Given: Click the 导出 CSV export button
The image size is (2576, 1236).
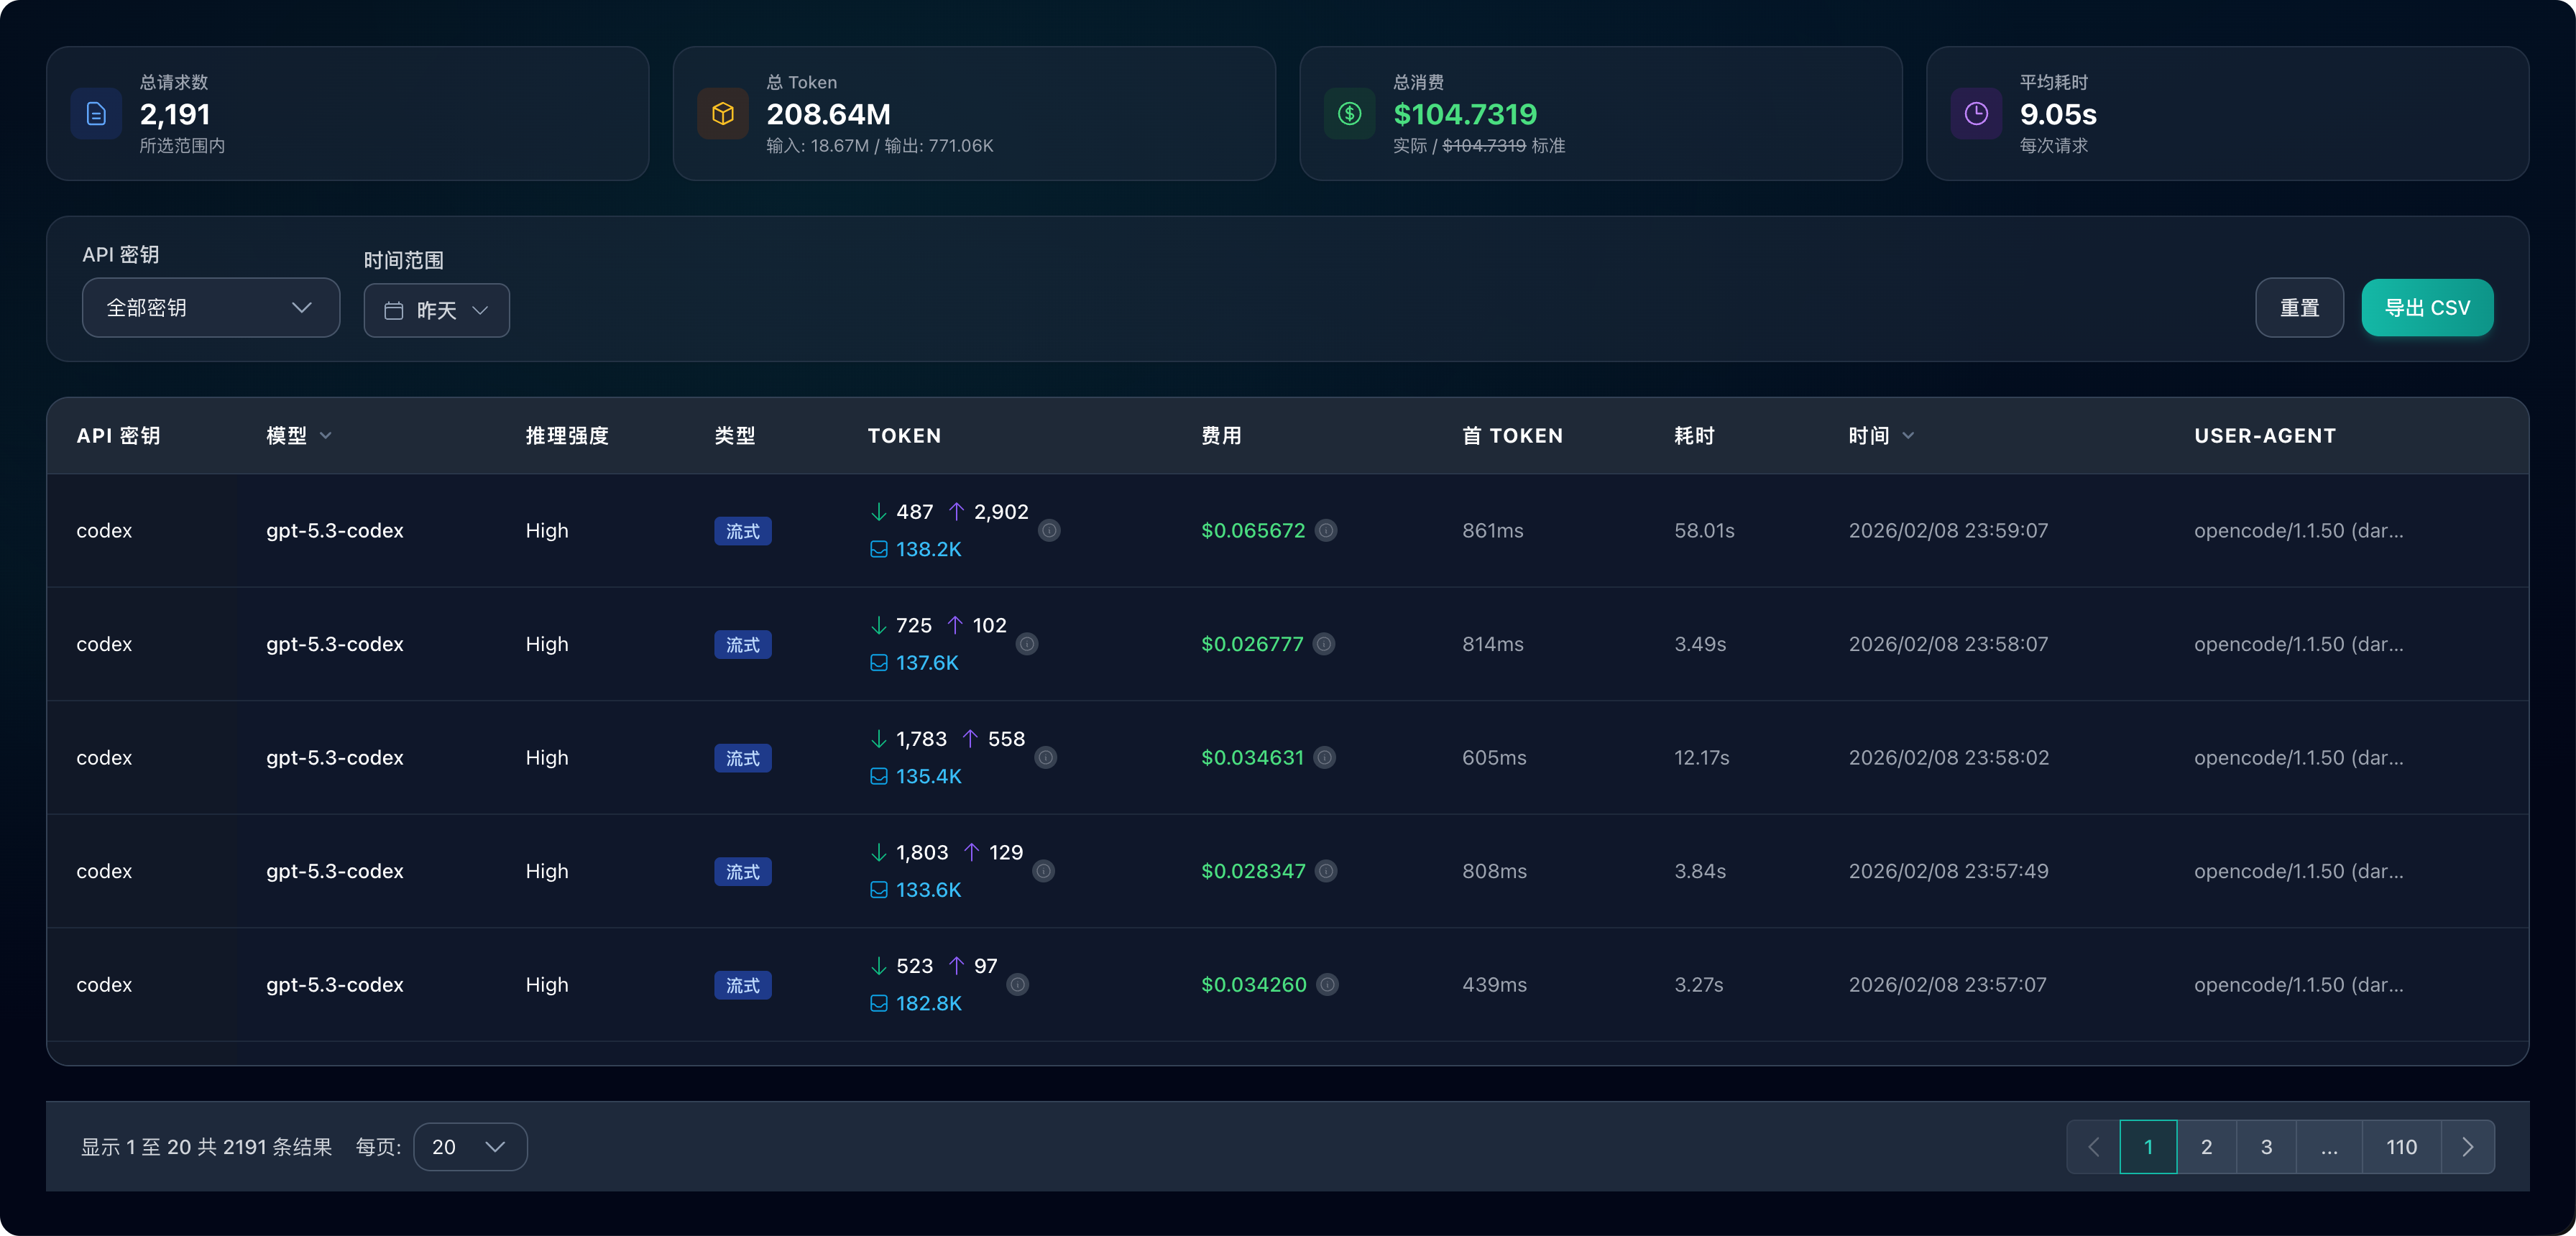Looking at the screenshot, I should coord(2427,308).
